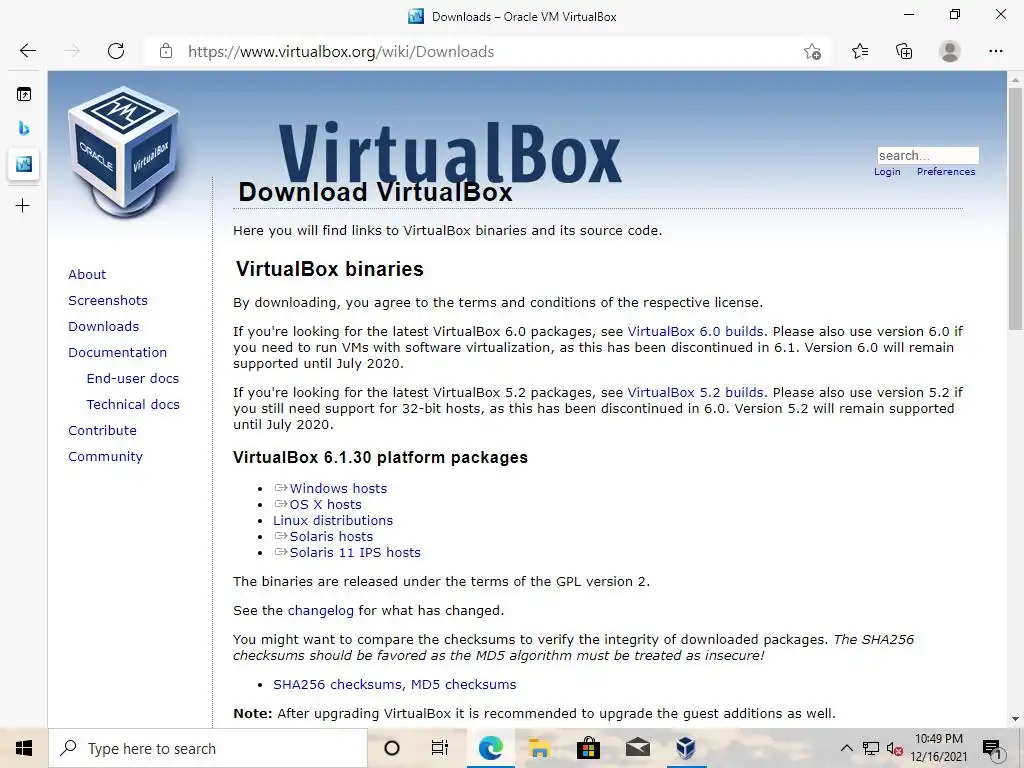1024x768 pixels.
Task: Reload the Downloads page
Action: [x=116, y=51]
